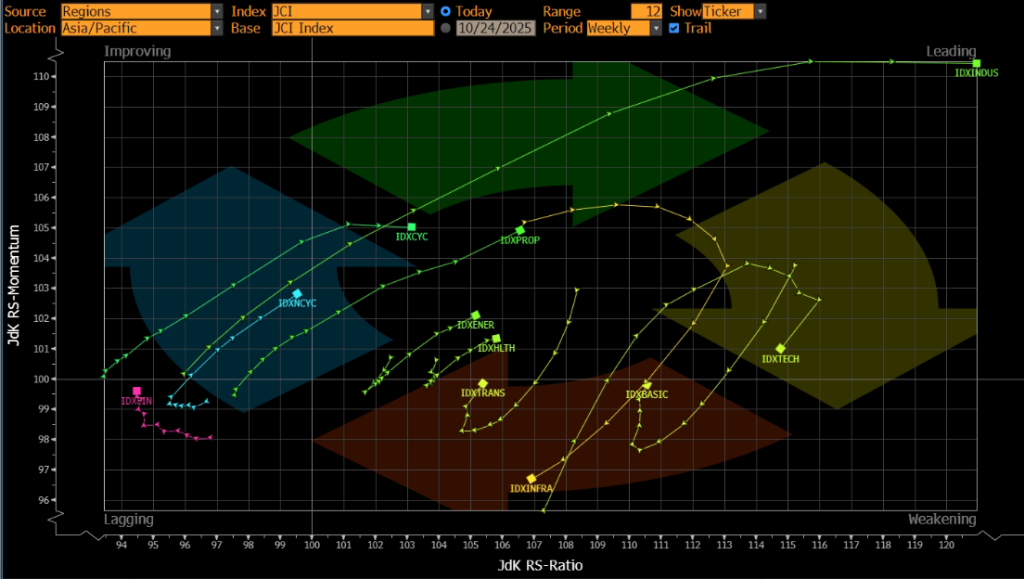Click the IDXINDUS data point marker
This screenshot has width=1024, height=579.
pos(976,63)
